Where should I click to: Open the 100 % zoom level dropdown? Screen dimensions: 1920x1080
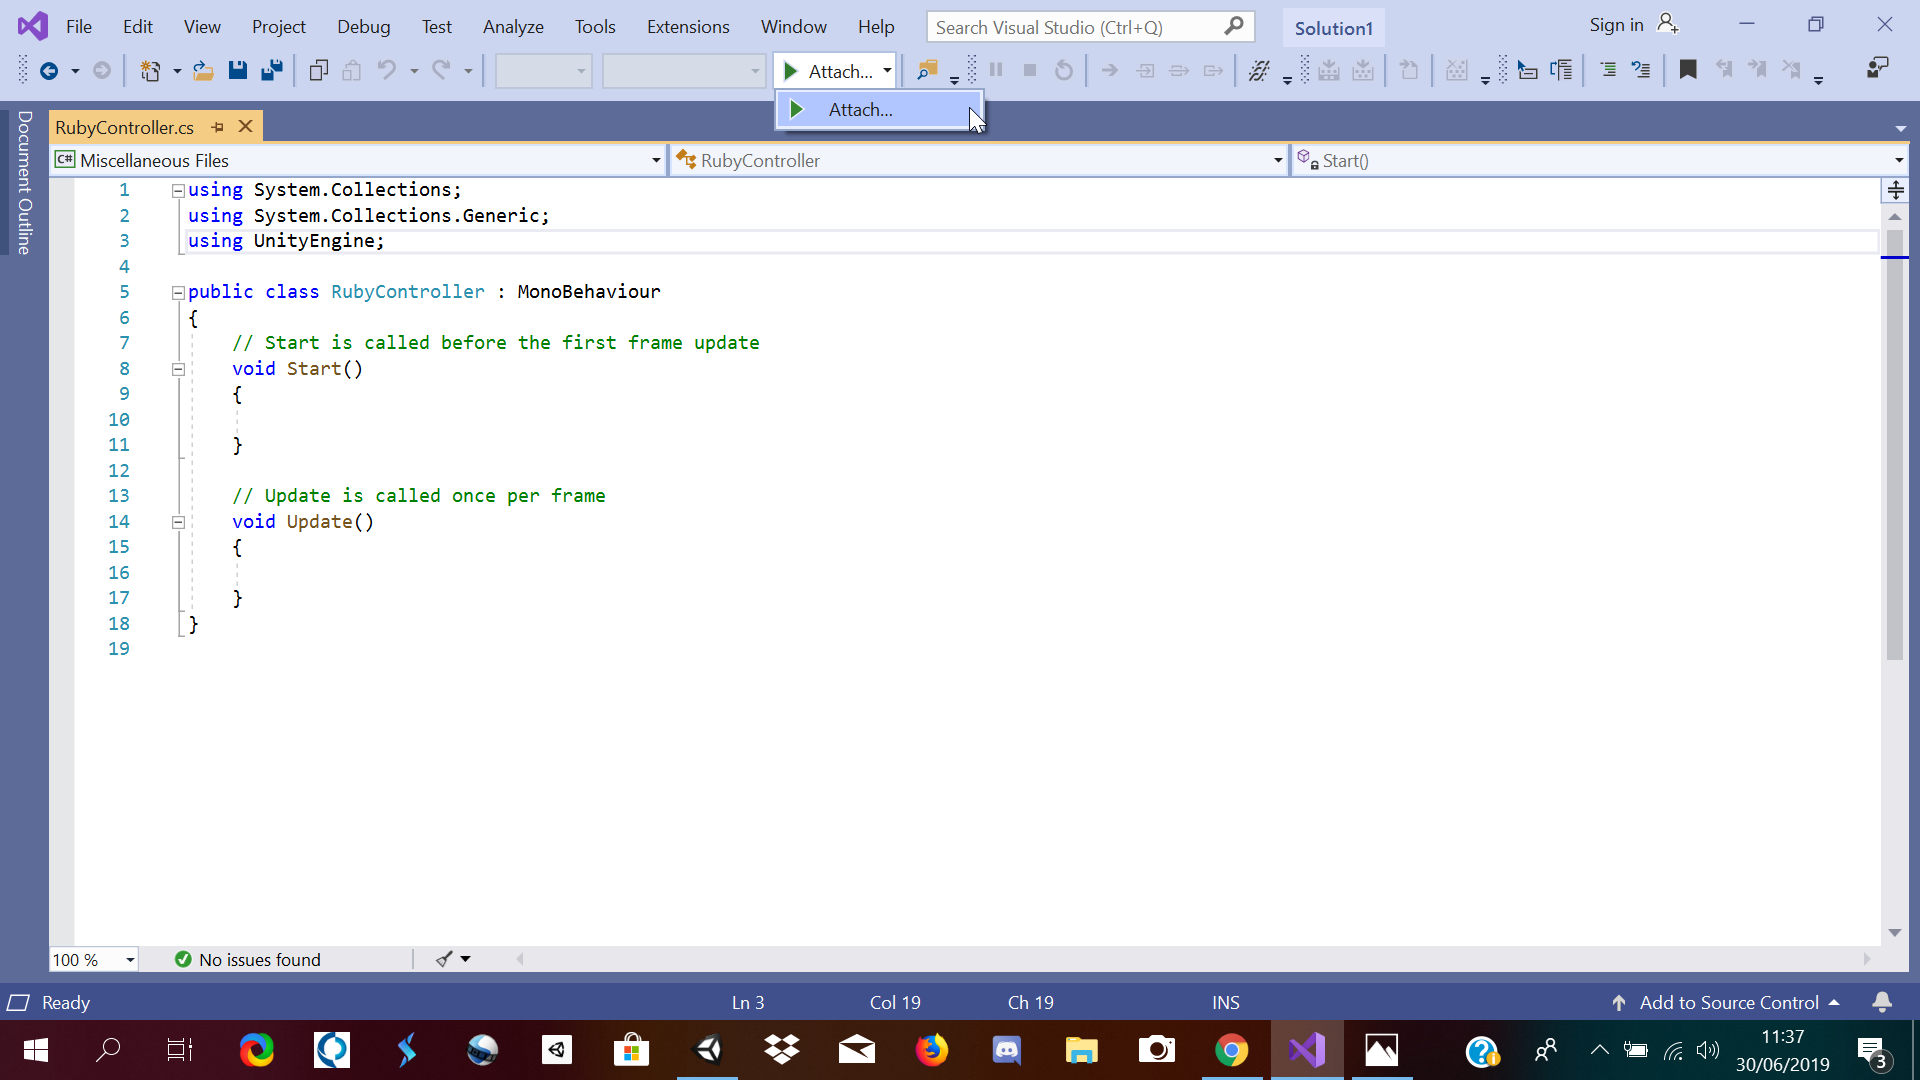click(130, 960)
